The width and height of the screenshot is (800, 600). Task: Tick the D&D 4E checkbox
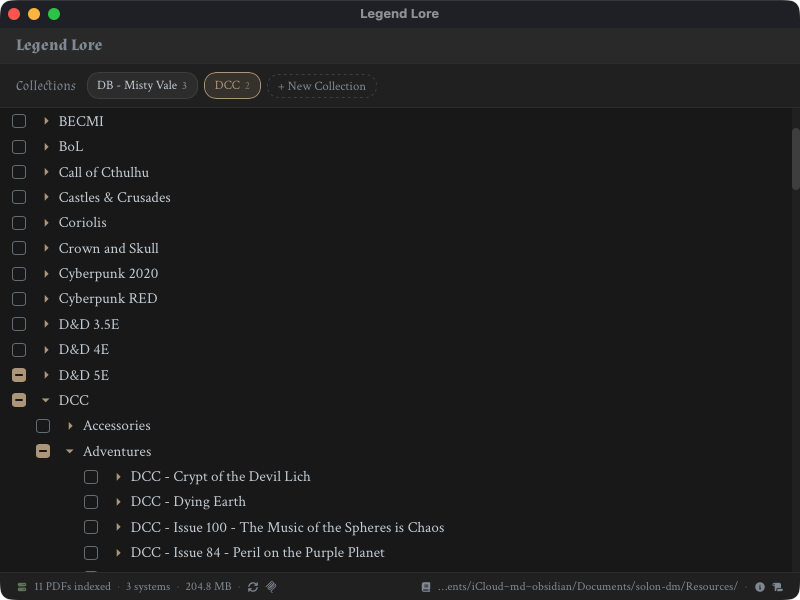click(19, 349)
